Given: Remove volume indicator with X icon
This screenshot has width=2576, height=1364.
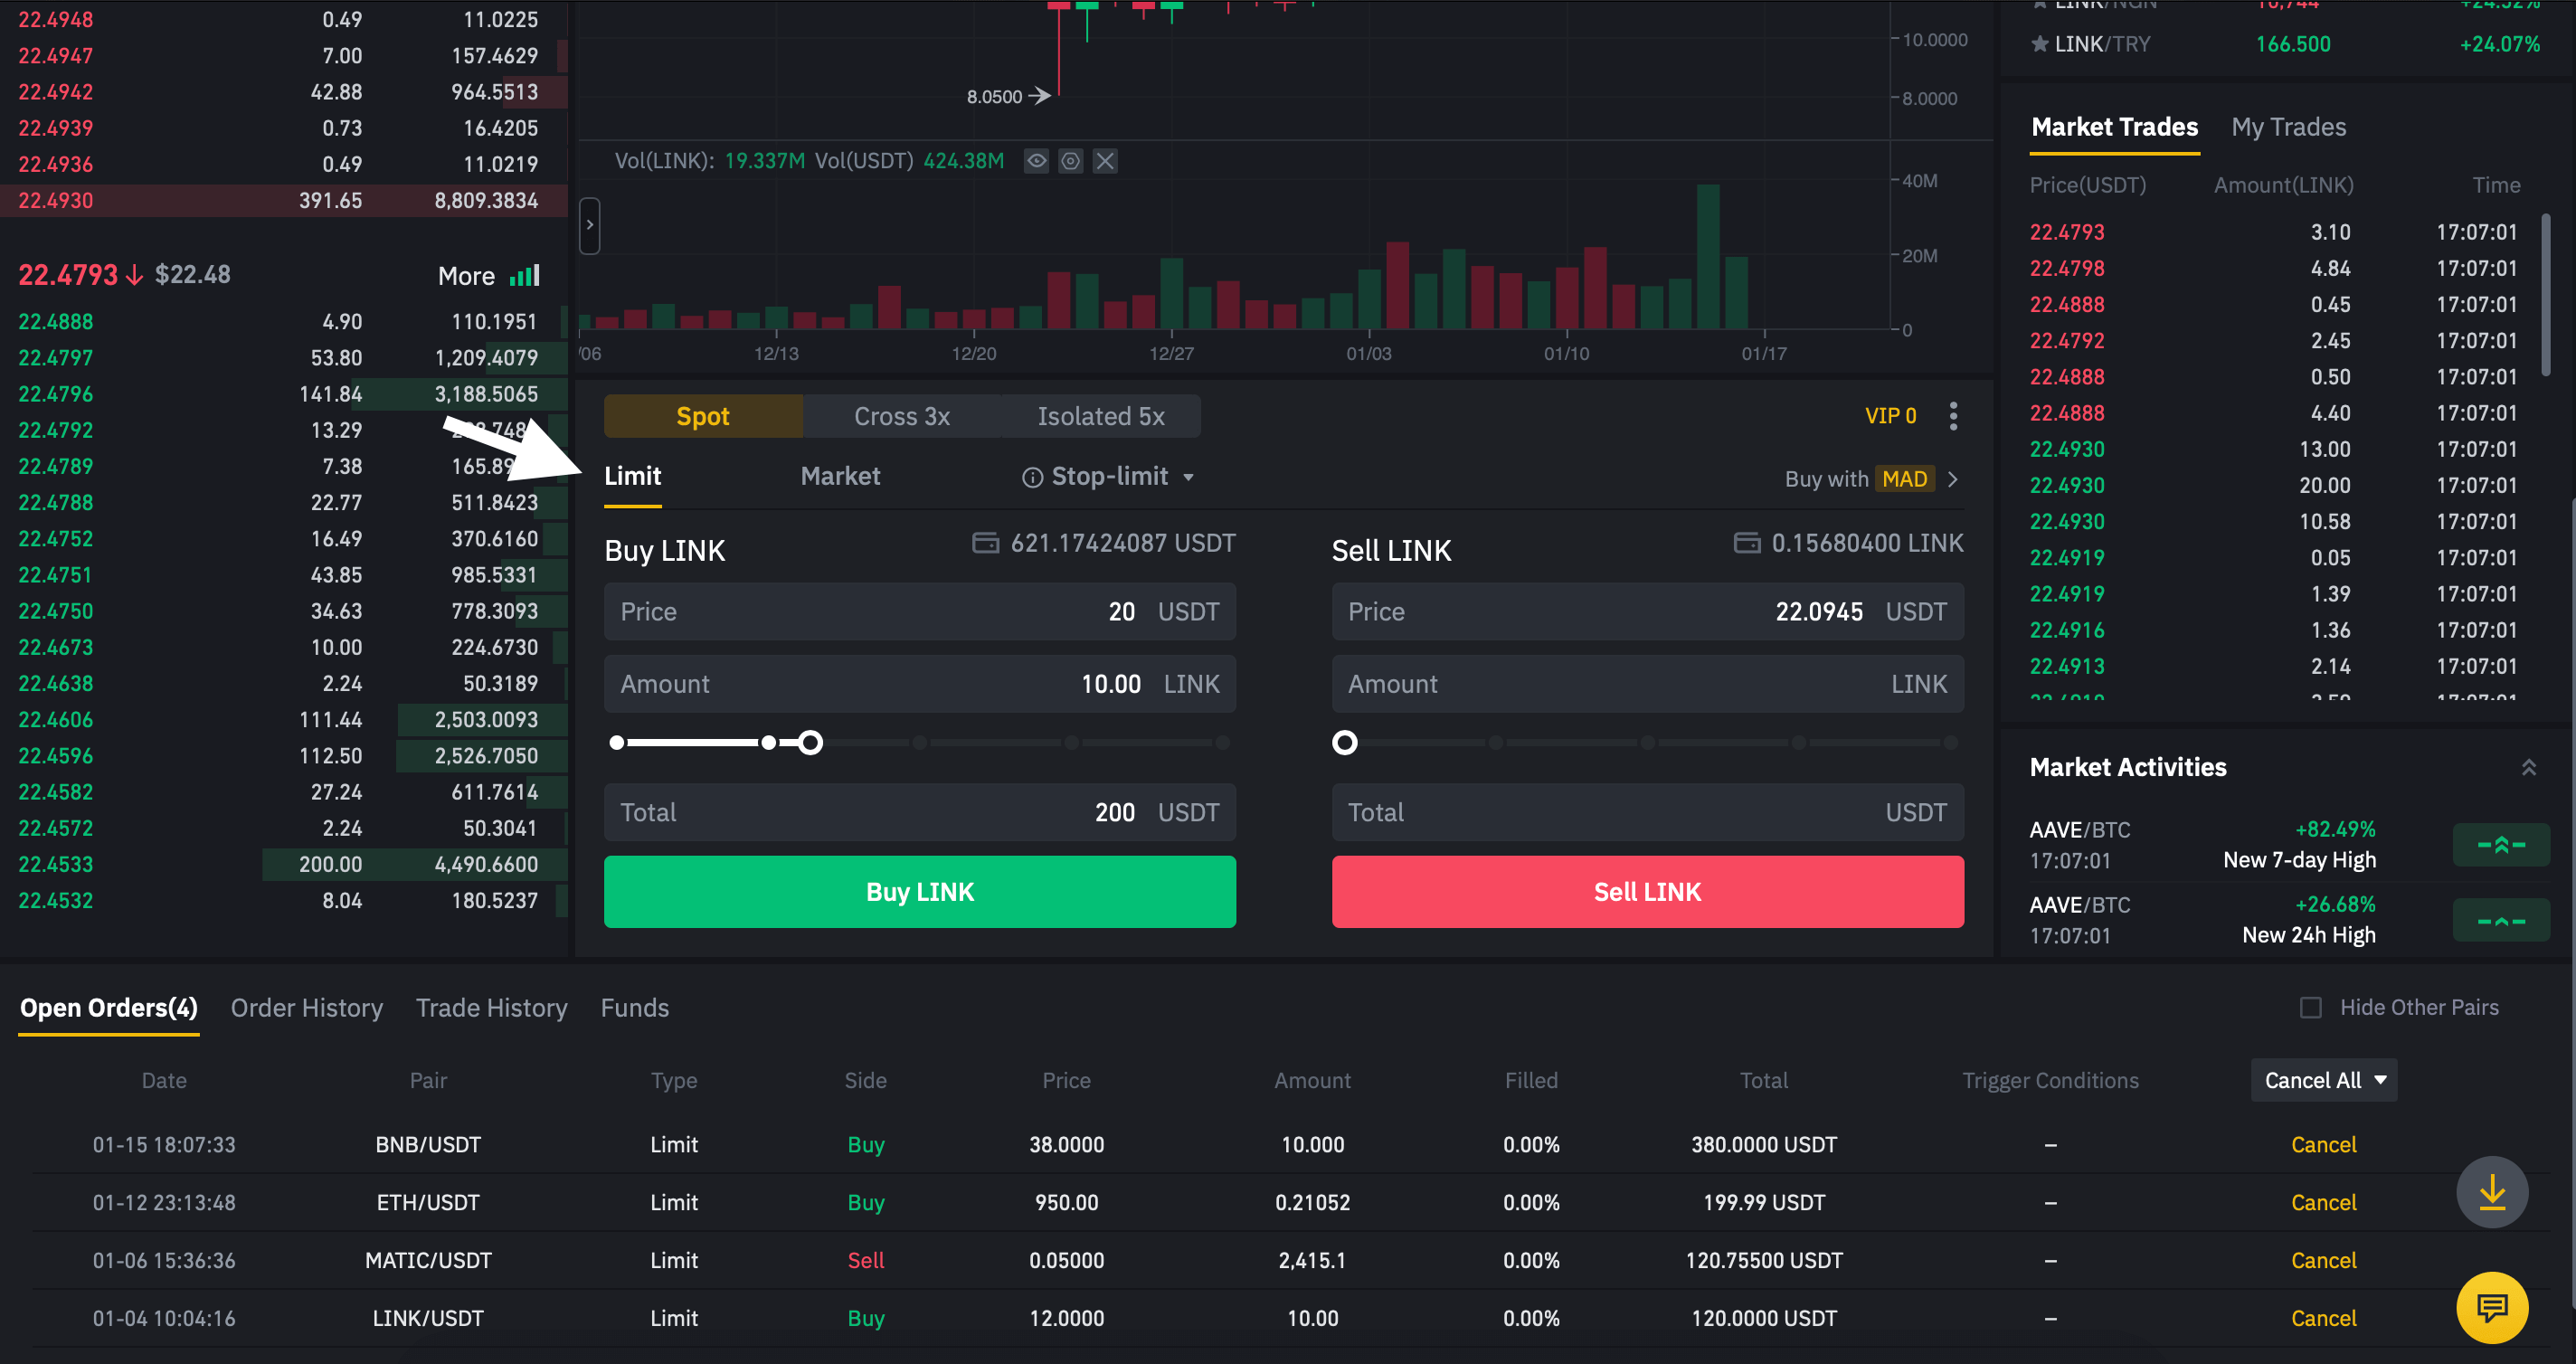Looking at the screenshot, I should (1104, 161).
